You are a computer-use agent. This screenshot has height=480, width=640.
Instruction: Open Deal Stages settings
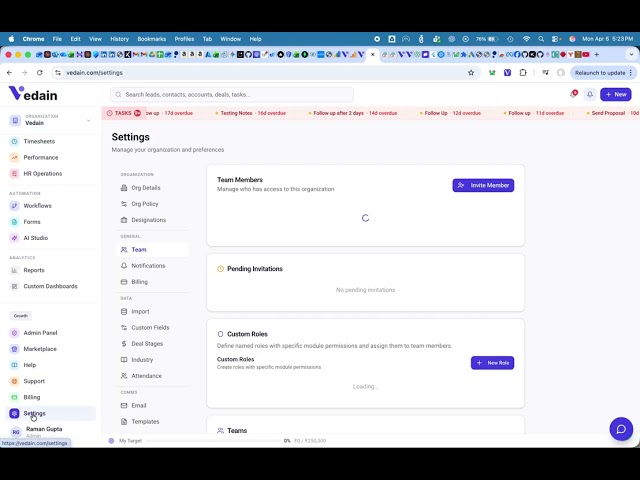(147, 344)
